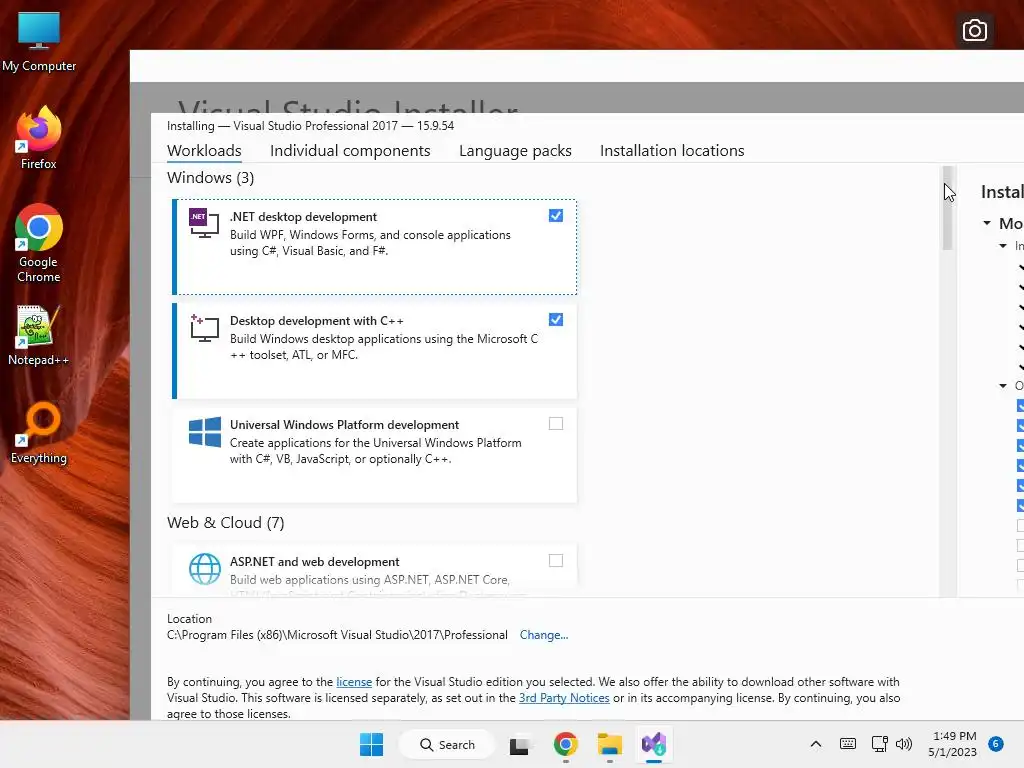Image resolution: width=1024 pixels, height=768 pixels.
Task: Open the Everything search desktop shortcut
Action: [39, 432]
